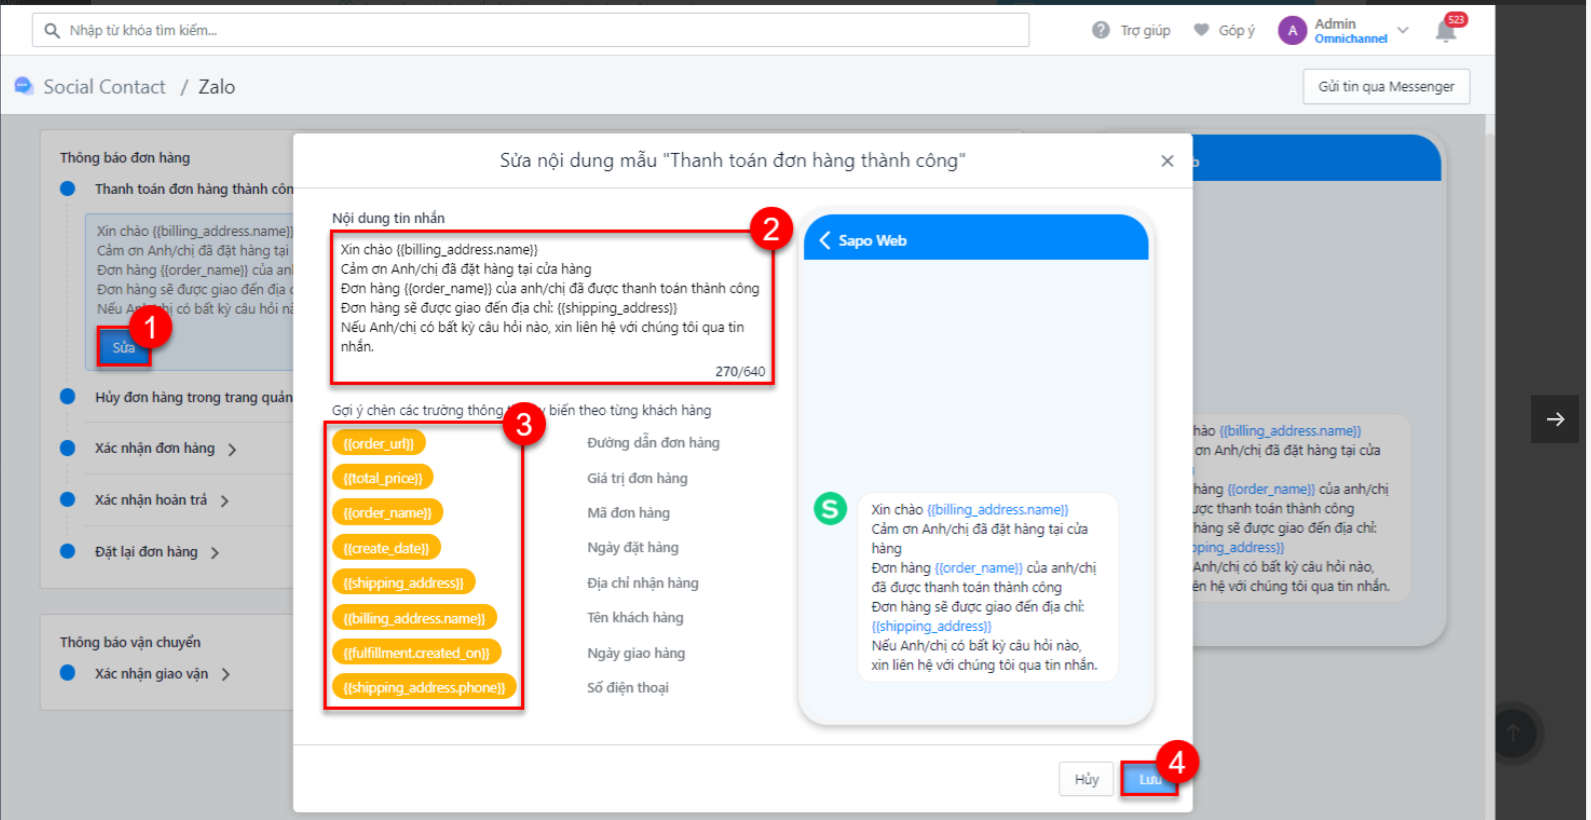
Task: Click the Mã đơn hàng description
Action: click(628, 513)
